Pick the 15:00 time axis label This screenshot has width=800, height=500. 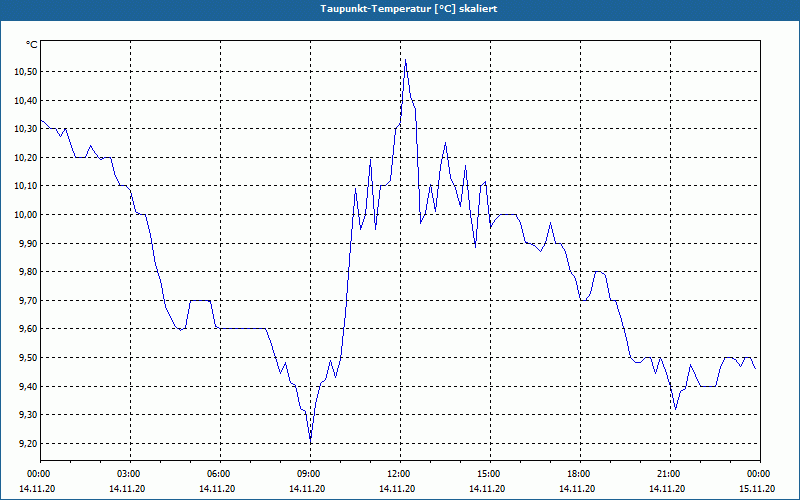(x=489, y=474)
